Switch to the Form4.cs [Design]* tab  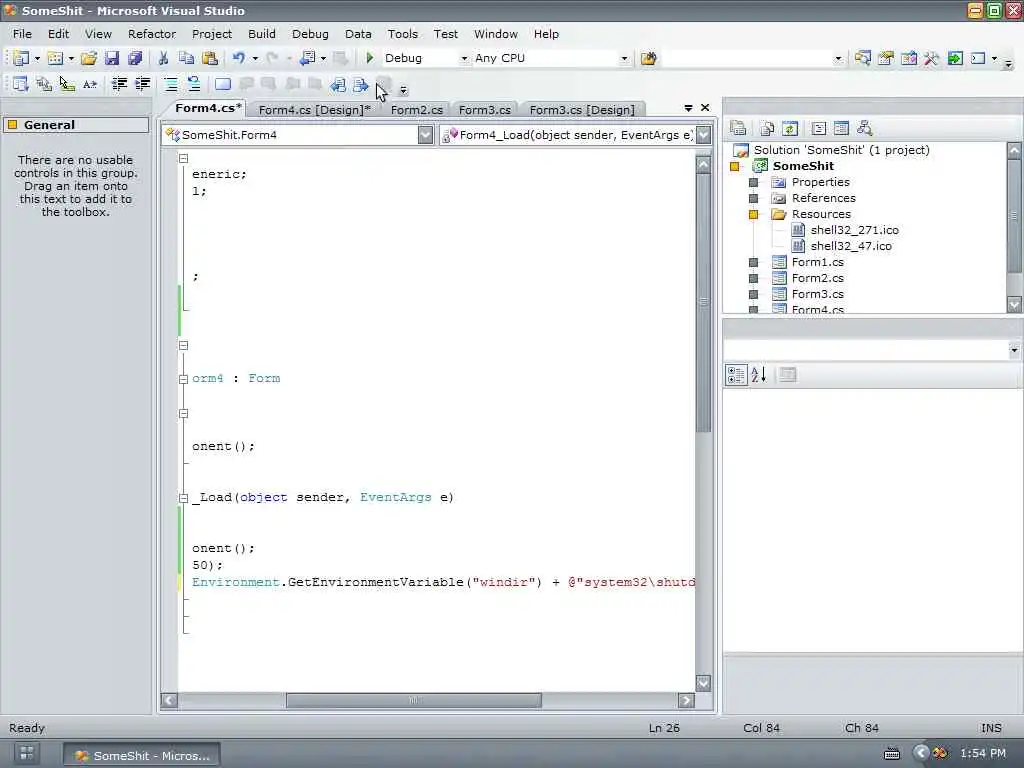pos(315,110)
